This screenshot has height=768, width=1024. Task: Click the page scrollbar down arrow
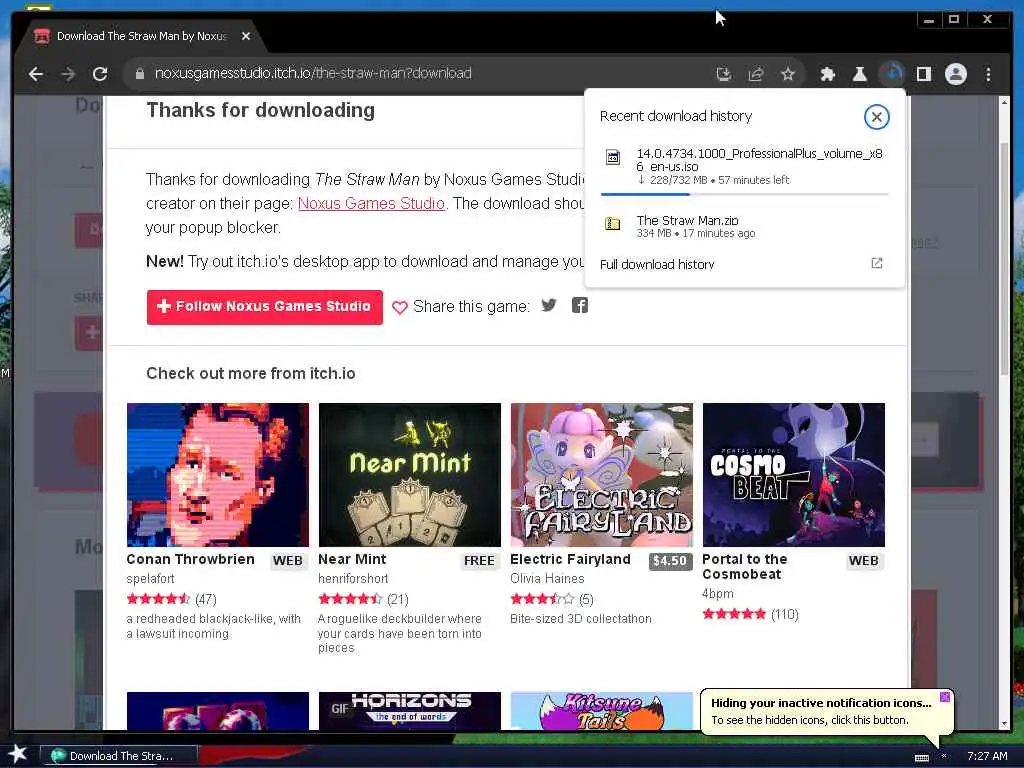1004,724
